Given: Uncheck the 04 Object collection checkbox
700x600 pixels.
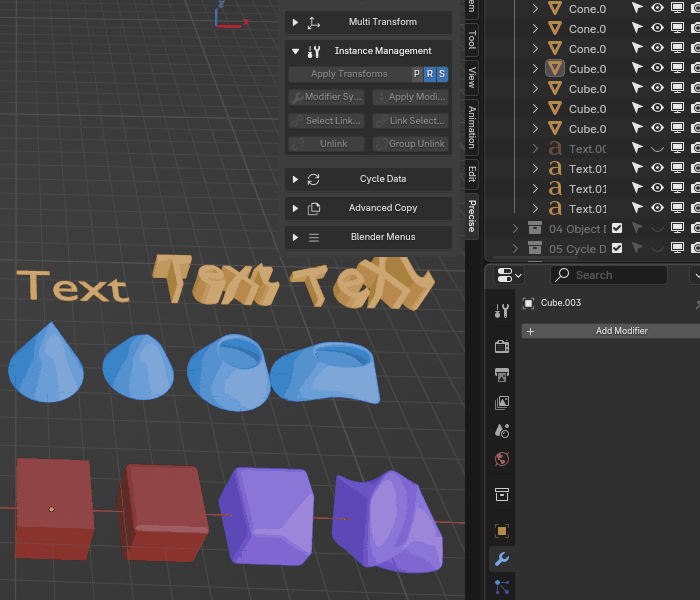Looking at the screenshot, I should (617, 228).
